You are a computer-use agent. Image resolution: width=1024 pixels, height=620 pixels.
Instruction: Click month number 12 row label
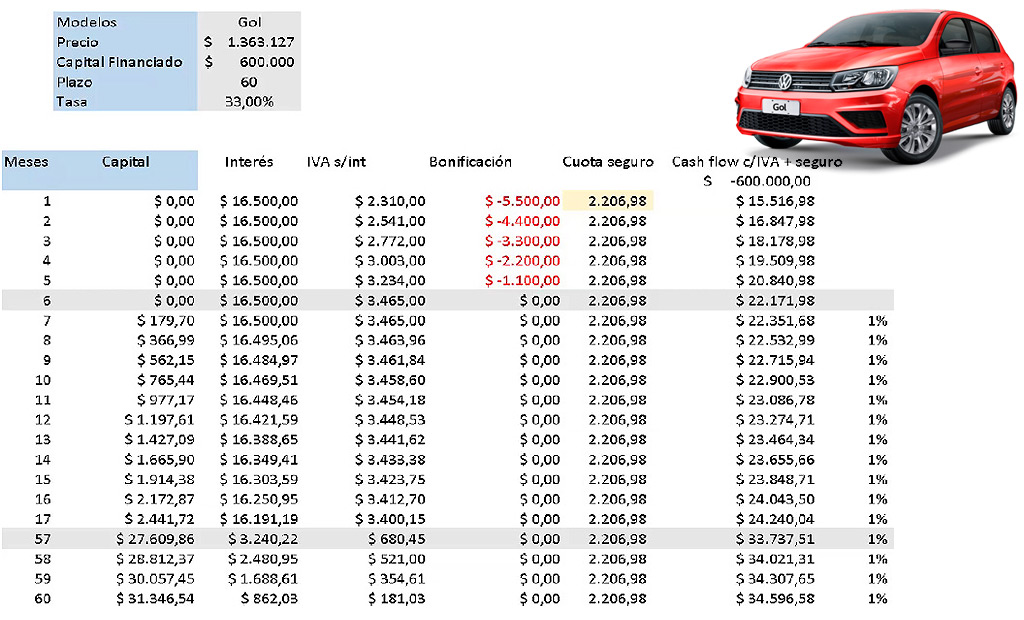coord(42,420)
